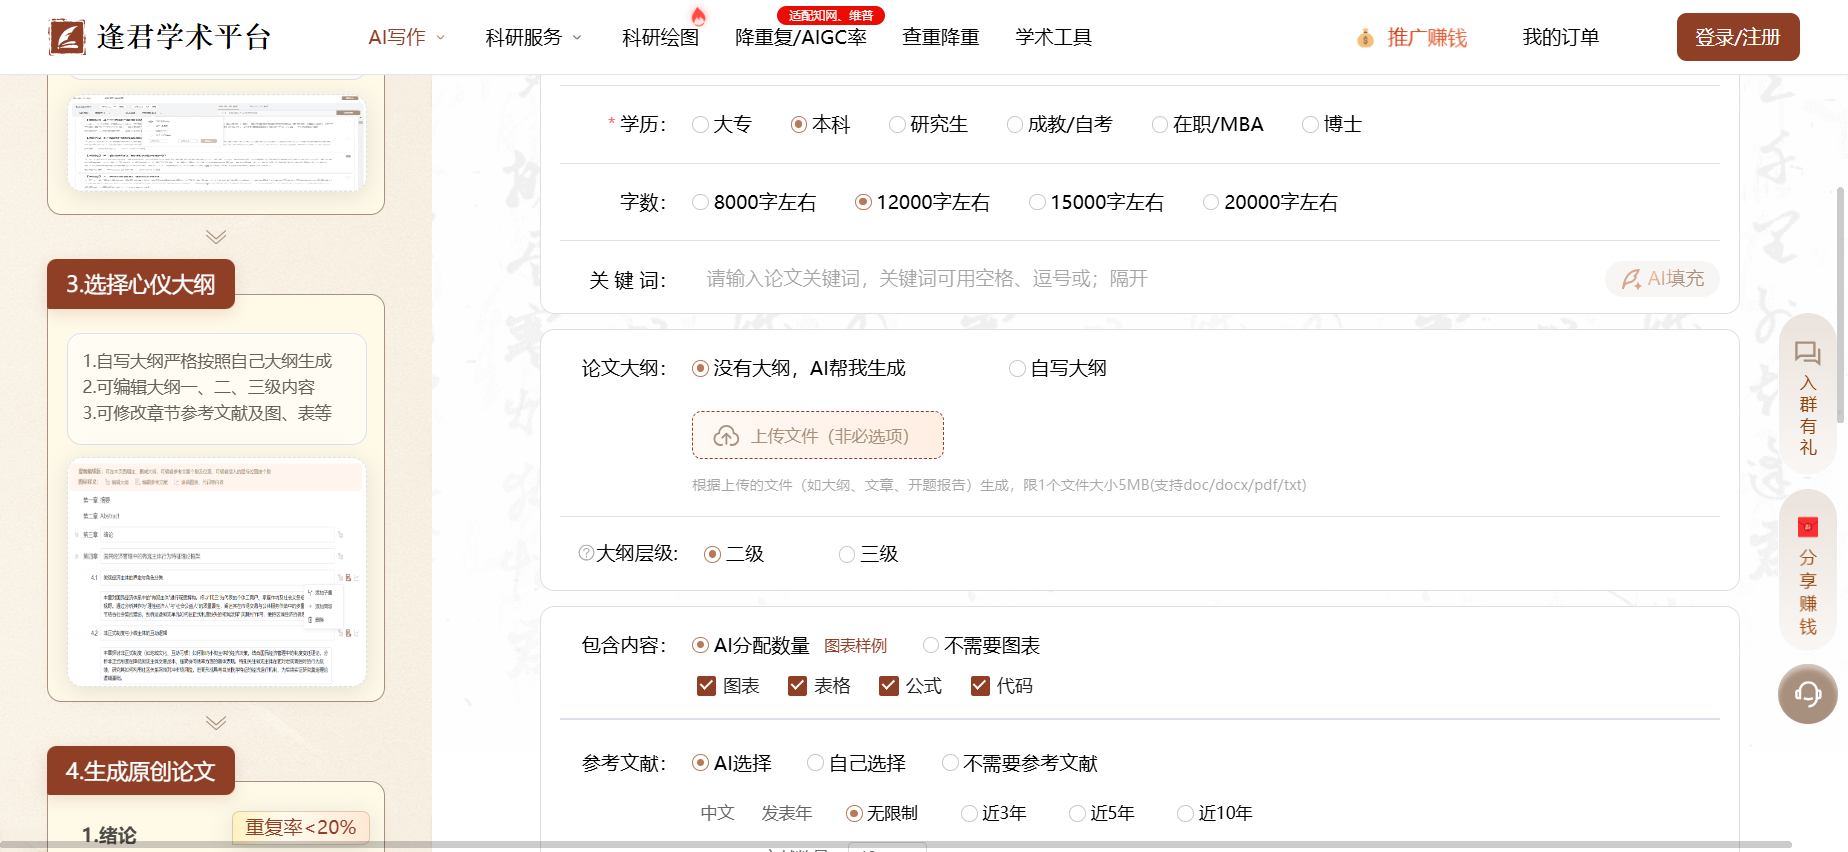The width and height of the screenshot is (1848, 852).
Task: Uncheck the 公式 checkbox
Action: pos(888,686)
